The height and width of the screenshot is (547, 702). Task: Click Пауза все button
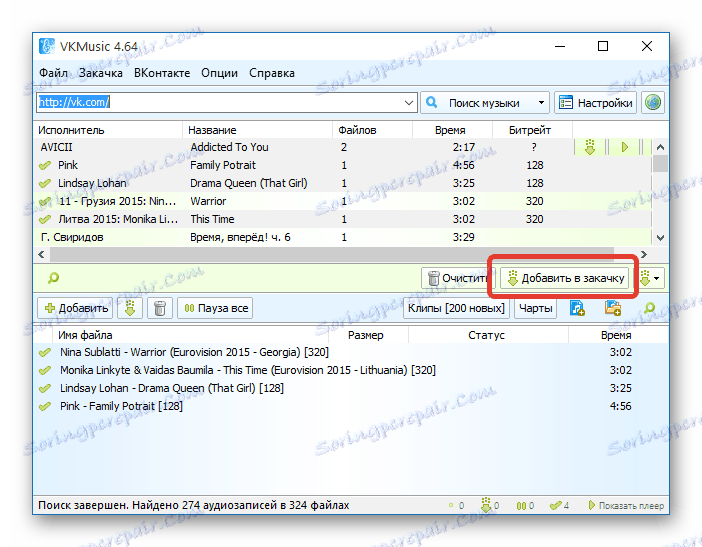coord(215,308)
